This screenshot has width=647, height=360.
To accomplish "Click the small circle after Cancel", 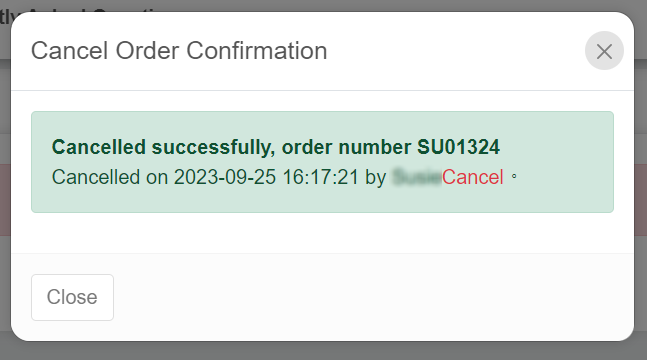I will pyautogui.click(x=514, y=176).
